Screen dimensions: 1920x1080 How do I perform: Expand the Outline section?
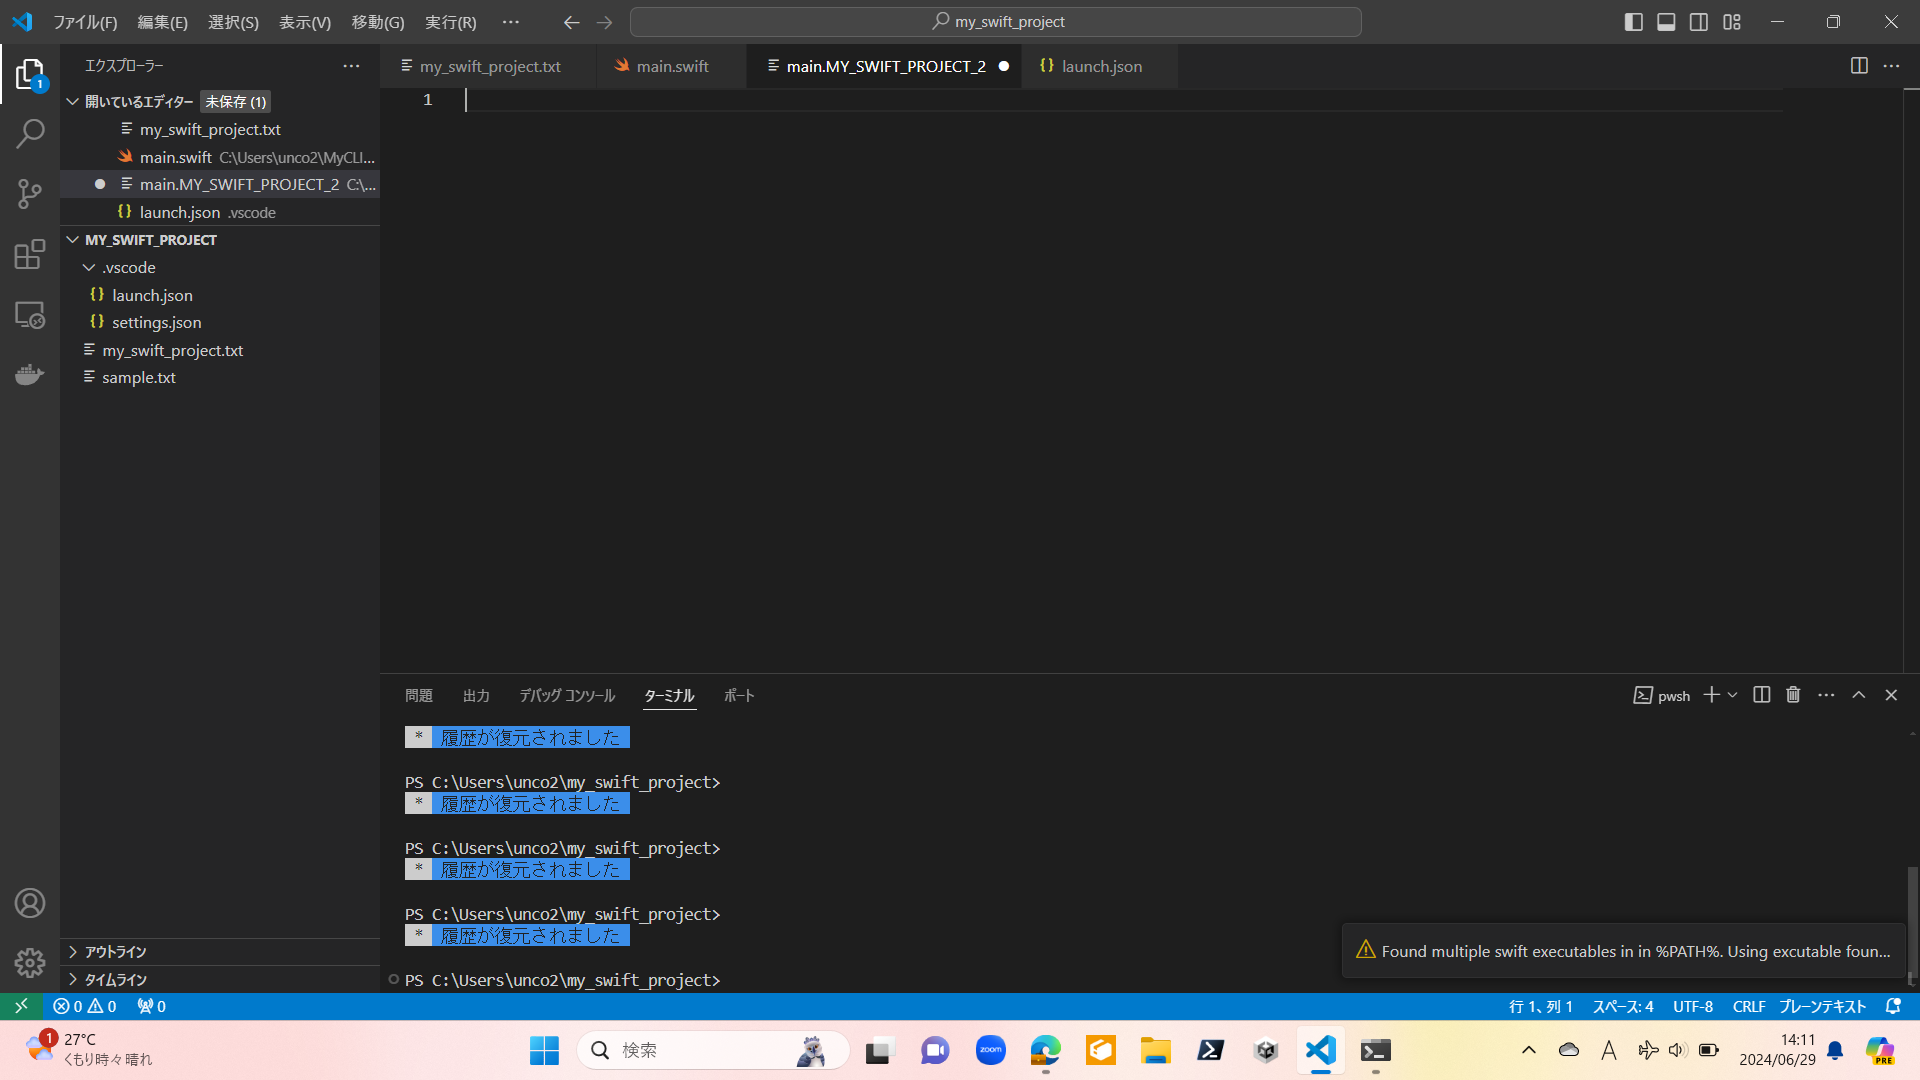73,952
